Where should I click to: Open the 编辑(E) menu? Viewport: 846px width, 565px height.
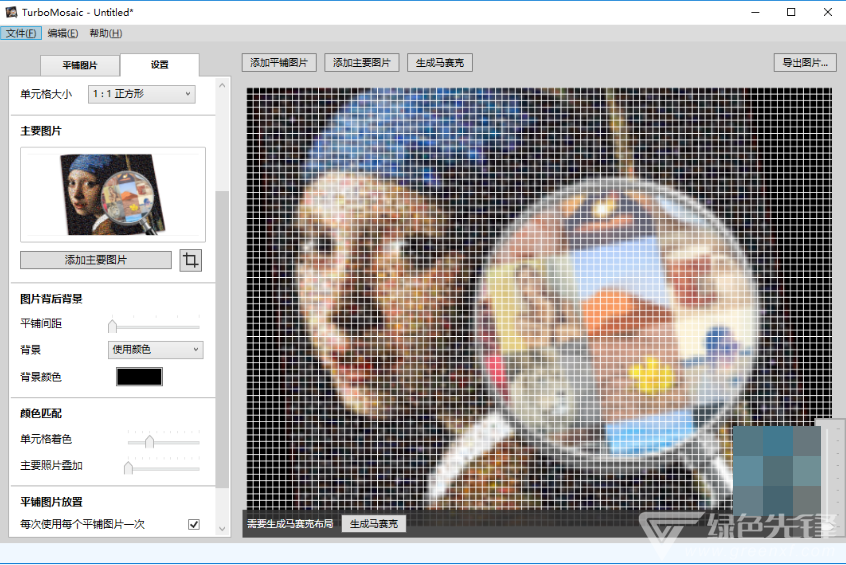click(62, 33)
